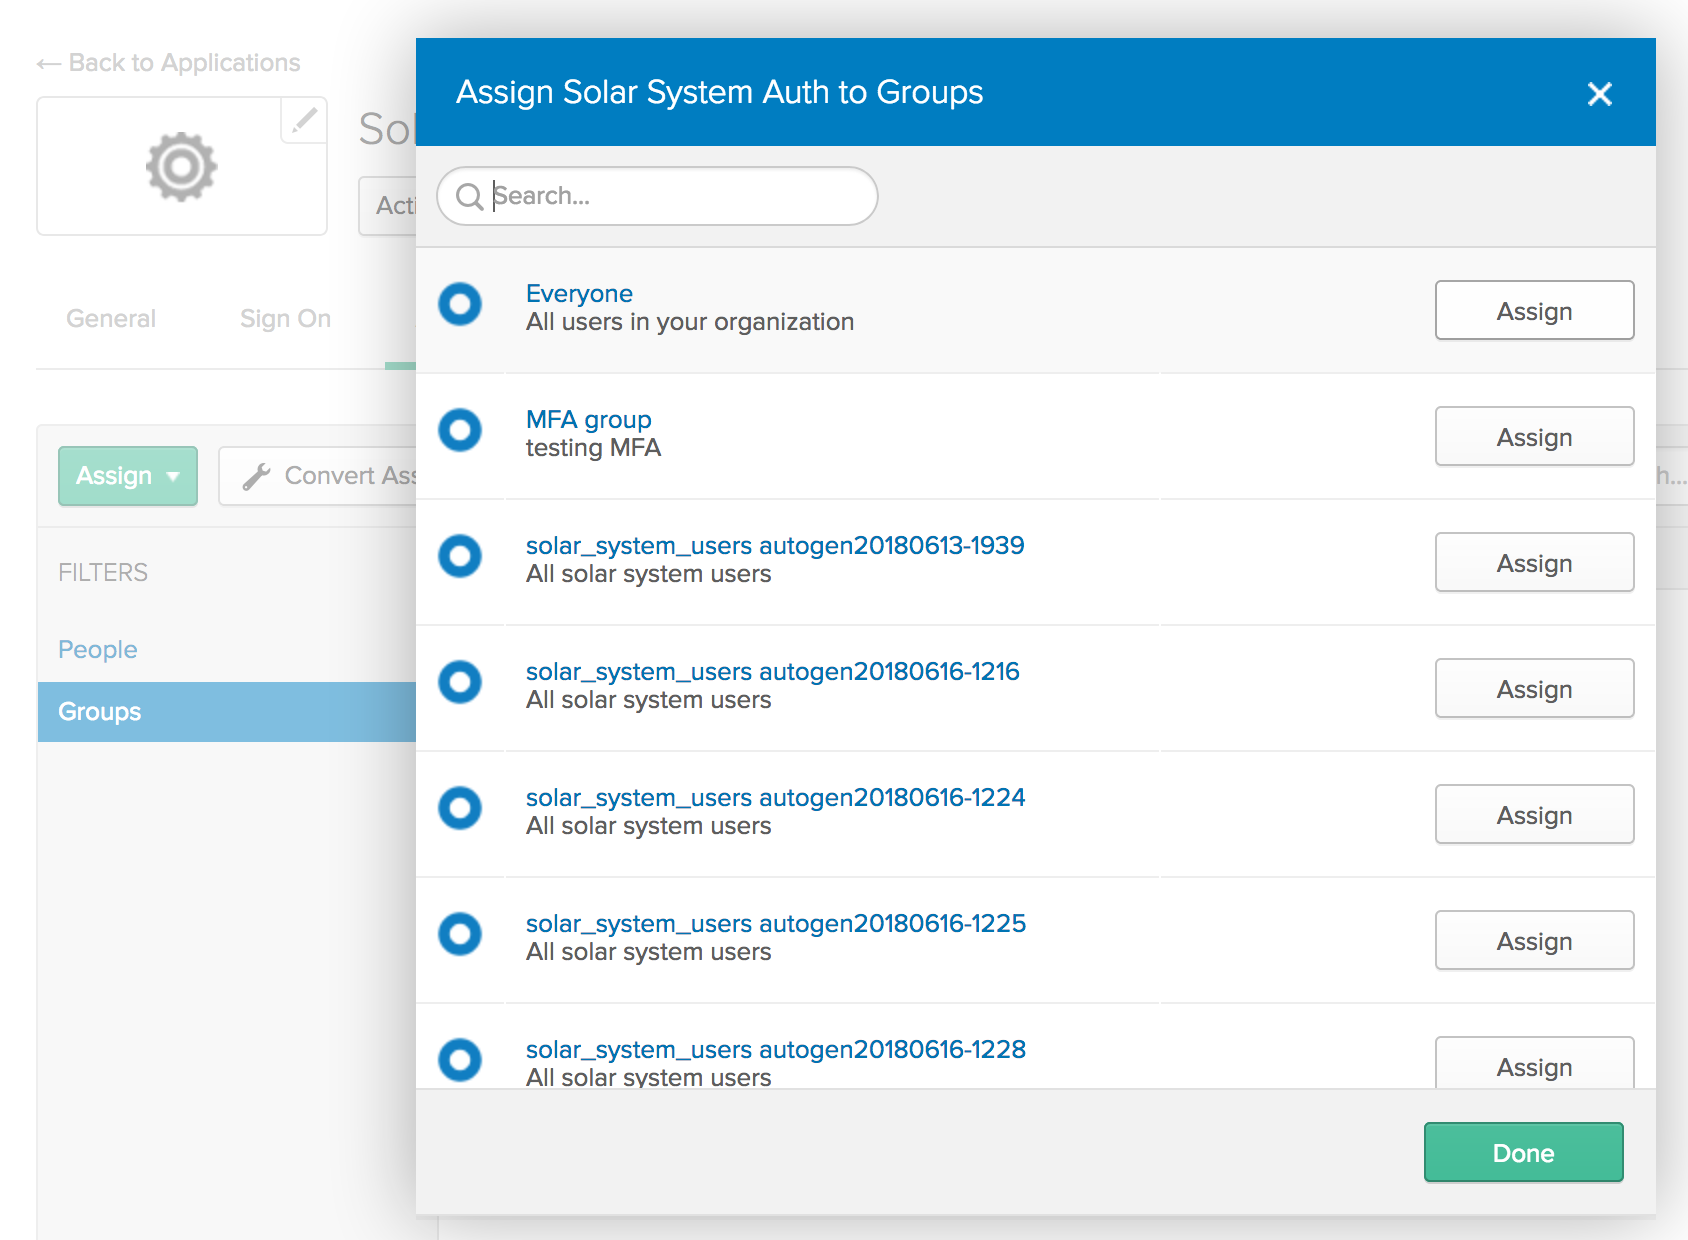Image resolution: width=1688 pixels, height=1240 pixels.
Task: Open the green Assign dropdown
Action: point(127,476)
